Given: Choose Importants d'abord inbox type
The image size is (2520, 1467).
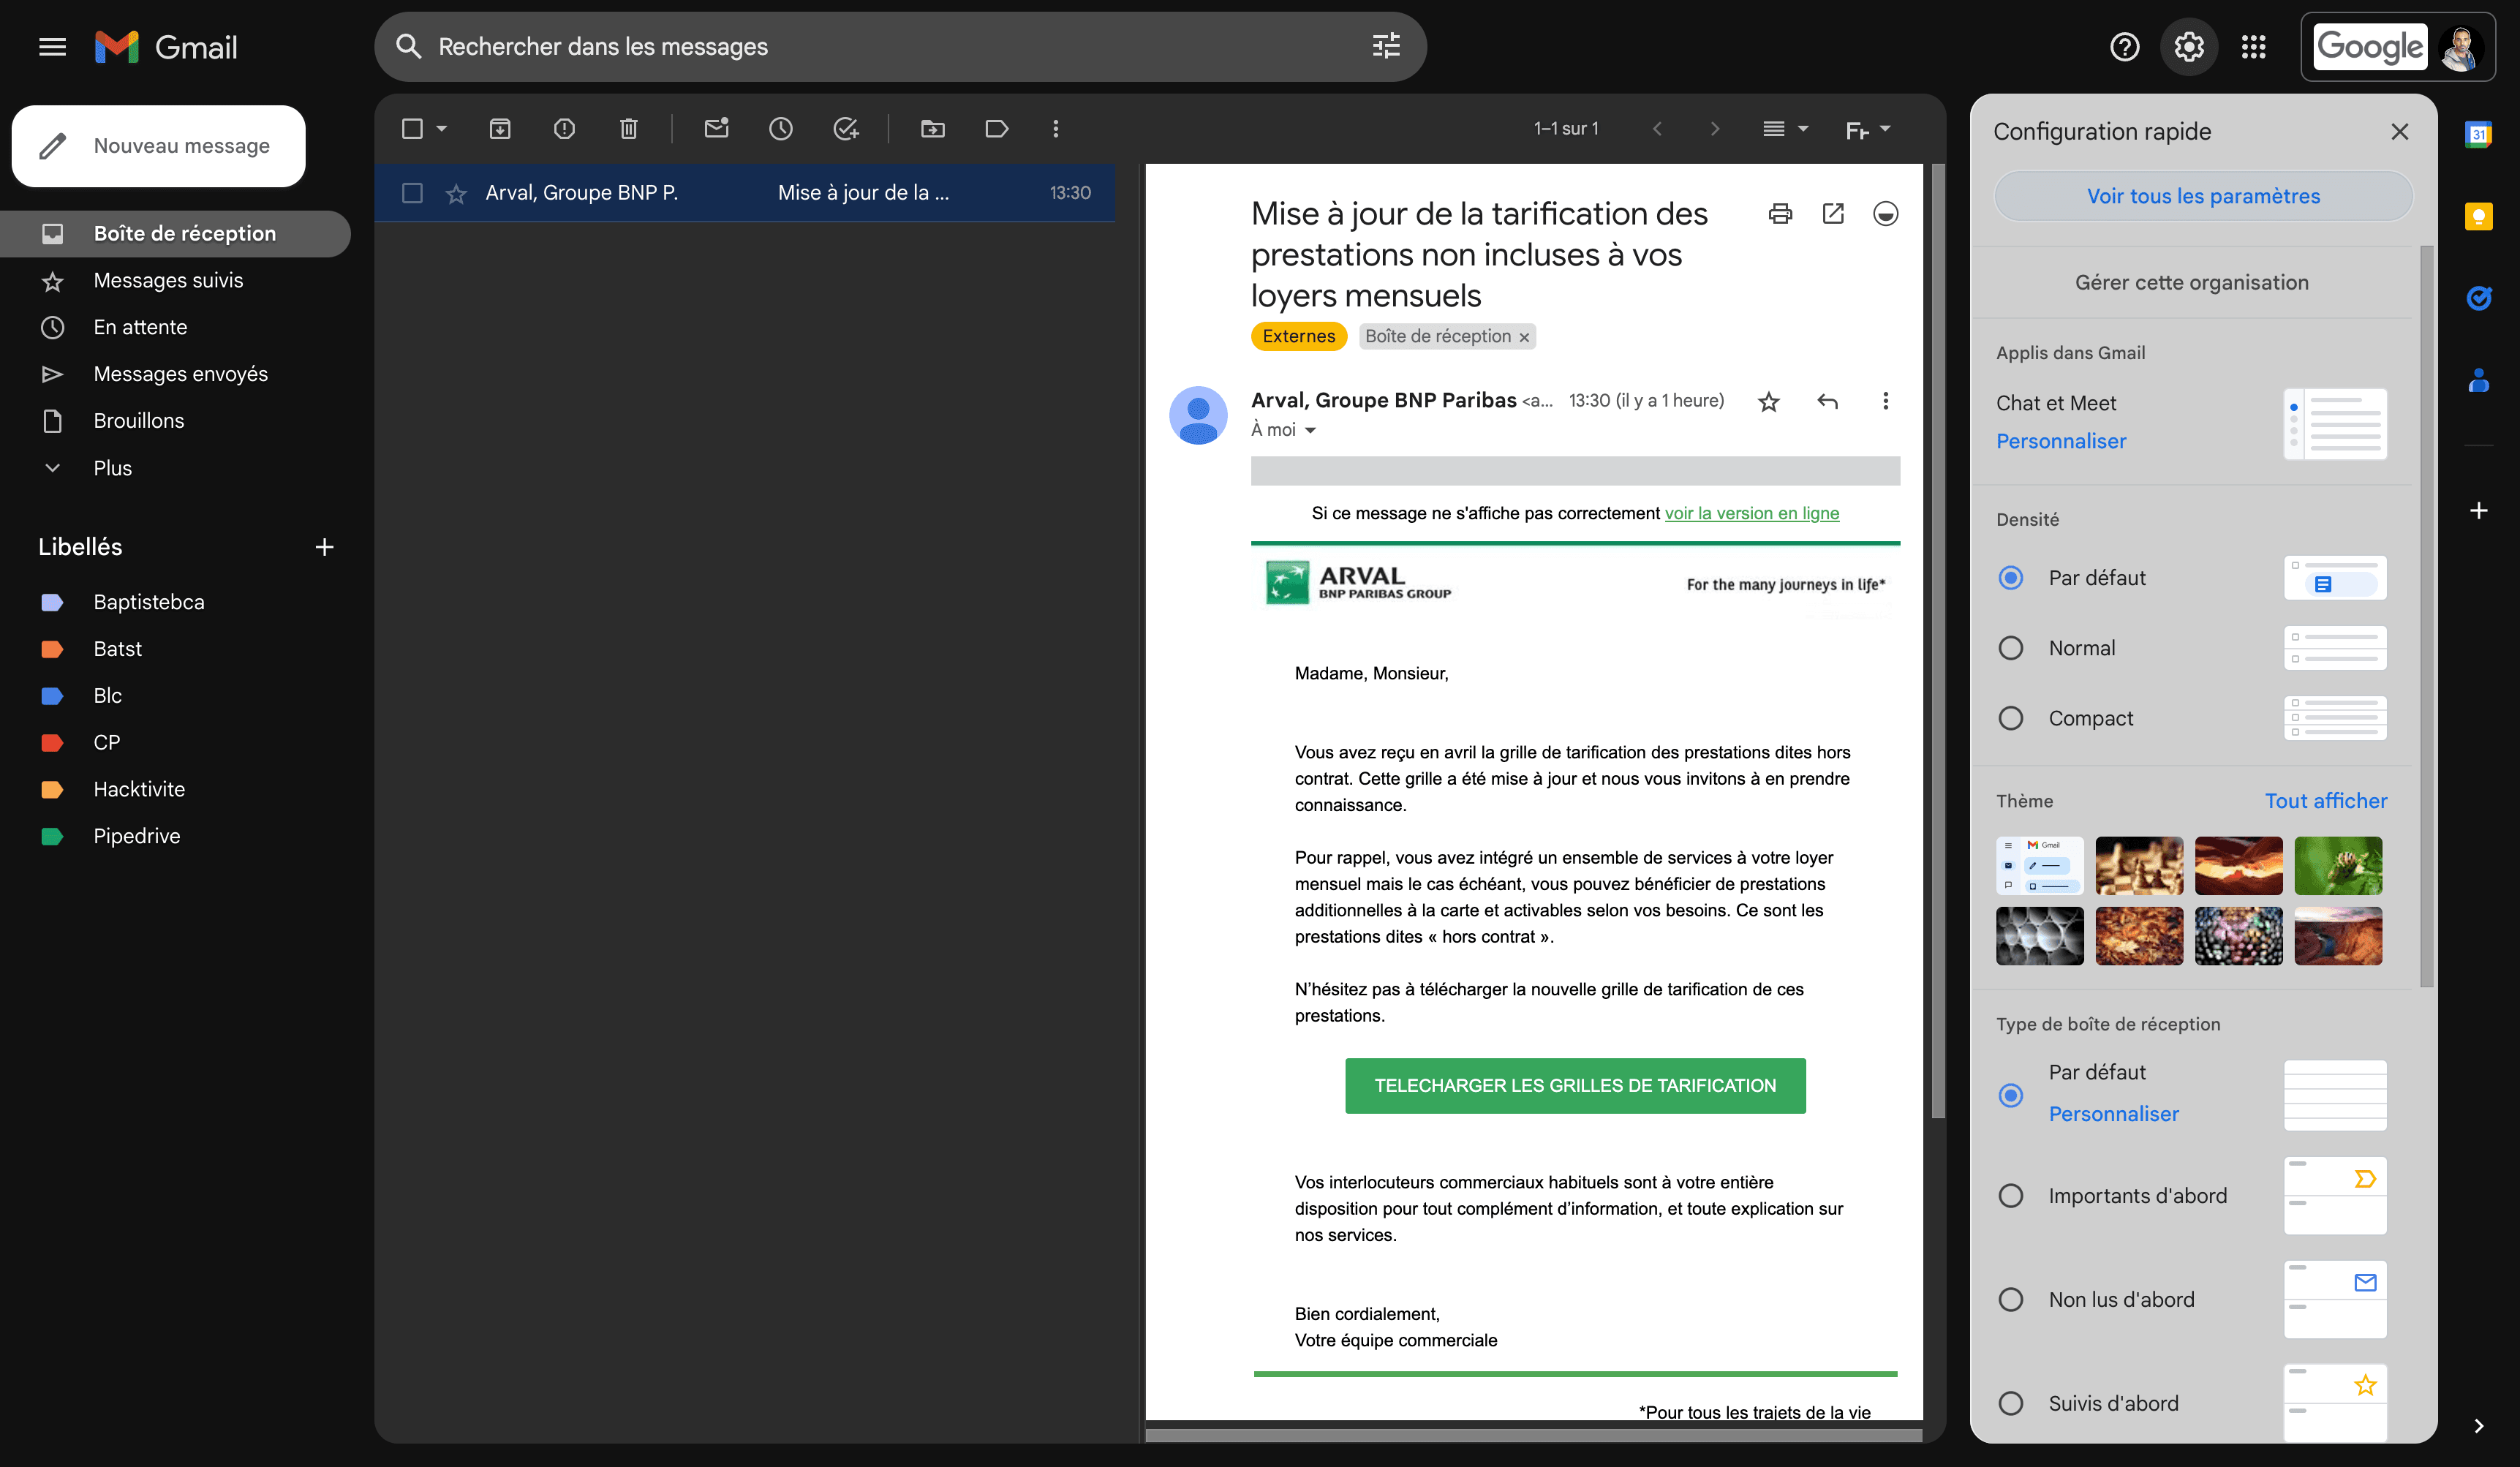Looking at the screenshot, I should point(2010,1196).
